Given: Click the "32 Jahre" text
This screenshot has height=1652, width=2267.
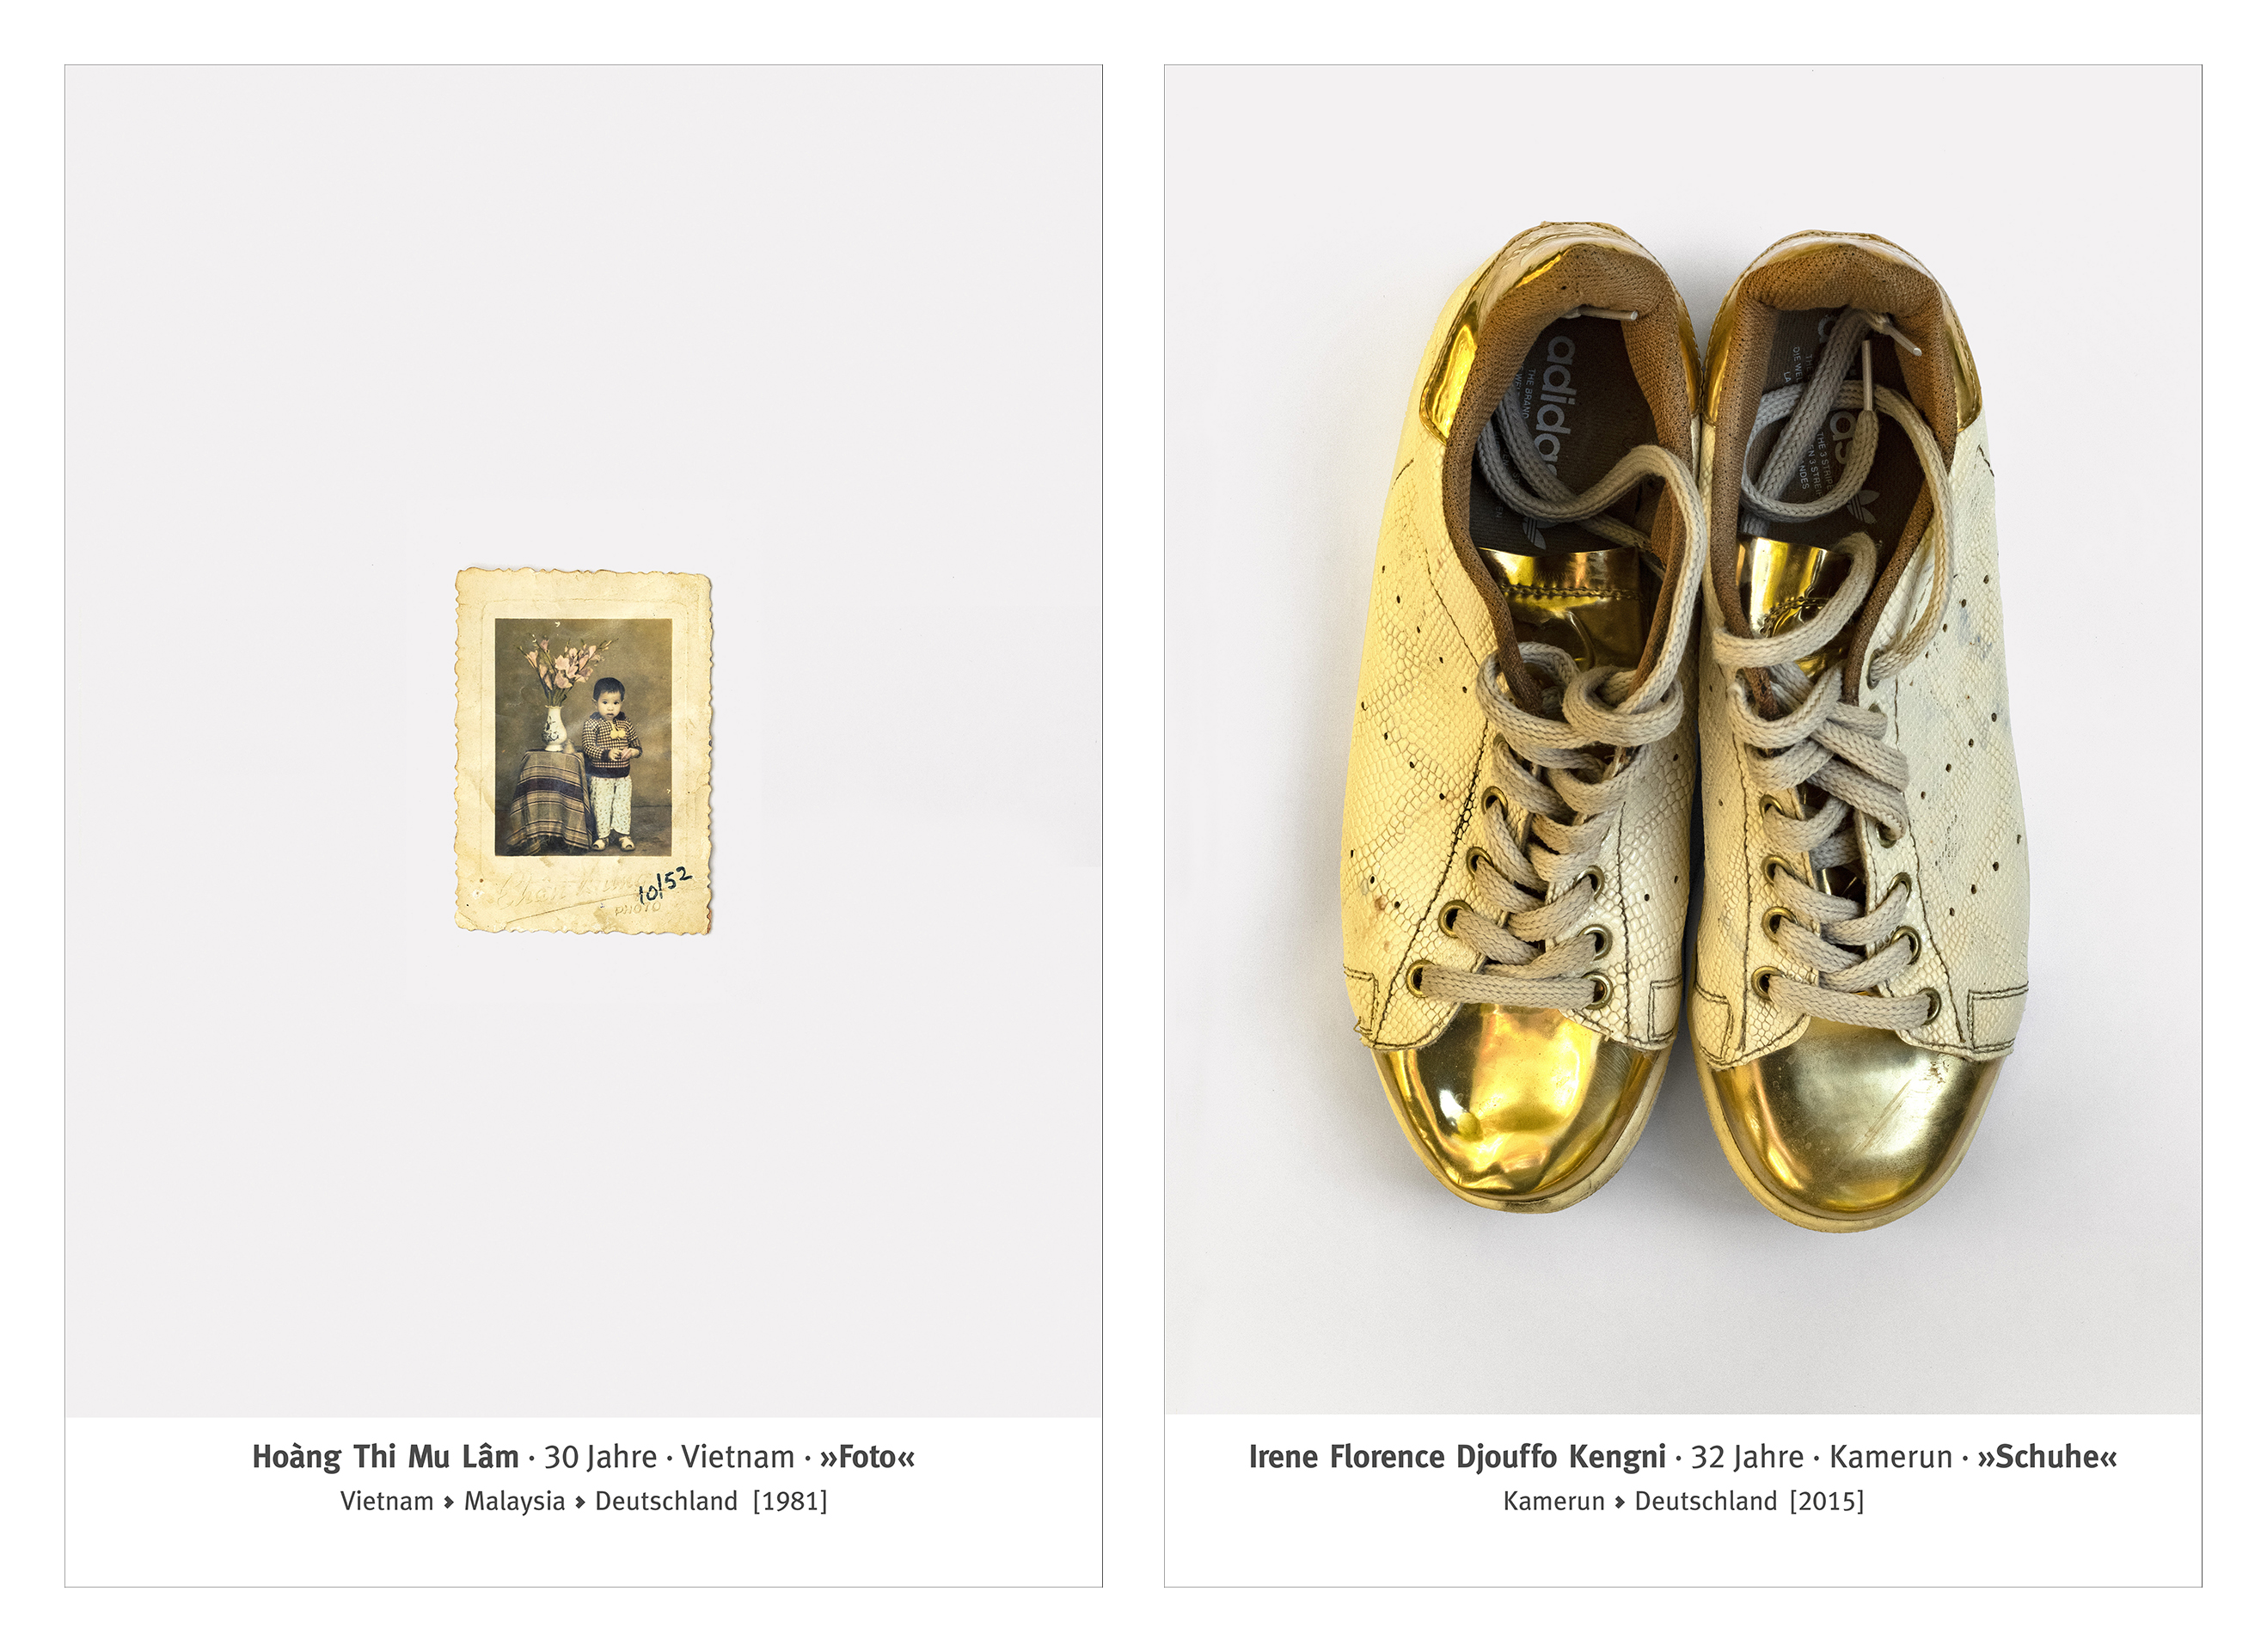Looking at the screenshot, I should coord(1747,1458).
